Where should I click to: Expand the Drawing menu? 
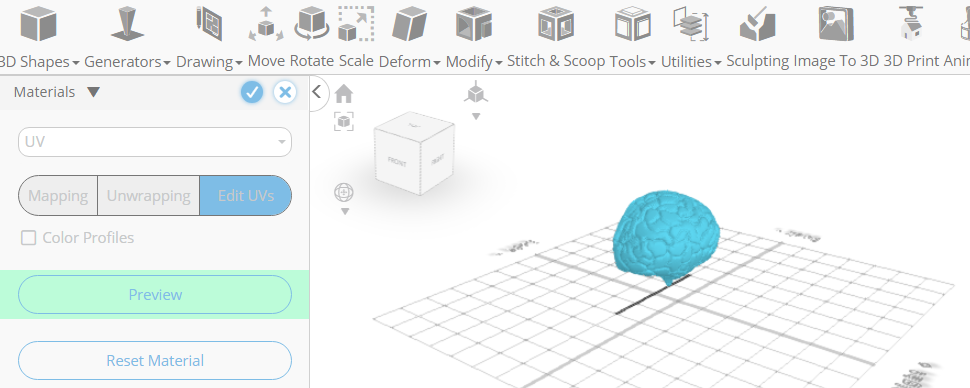239,63
